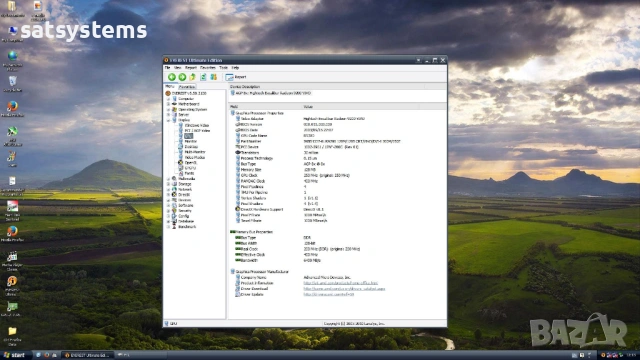Open the Help menu

click(x=235, y=67)
